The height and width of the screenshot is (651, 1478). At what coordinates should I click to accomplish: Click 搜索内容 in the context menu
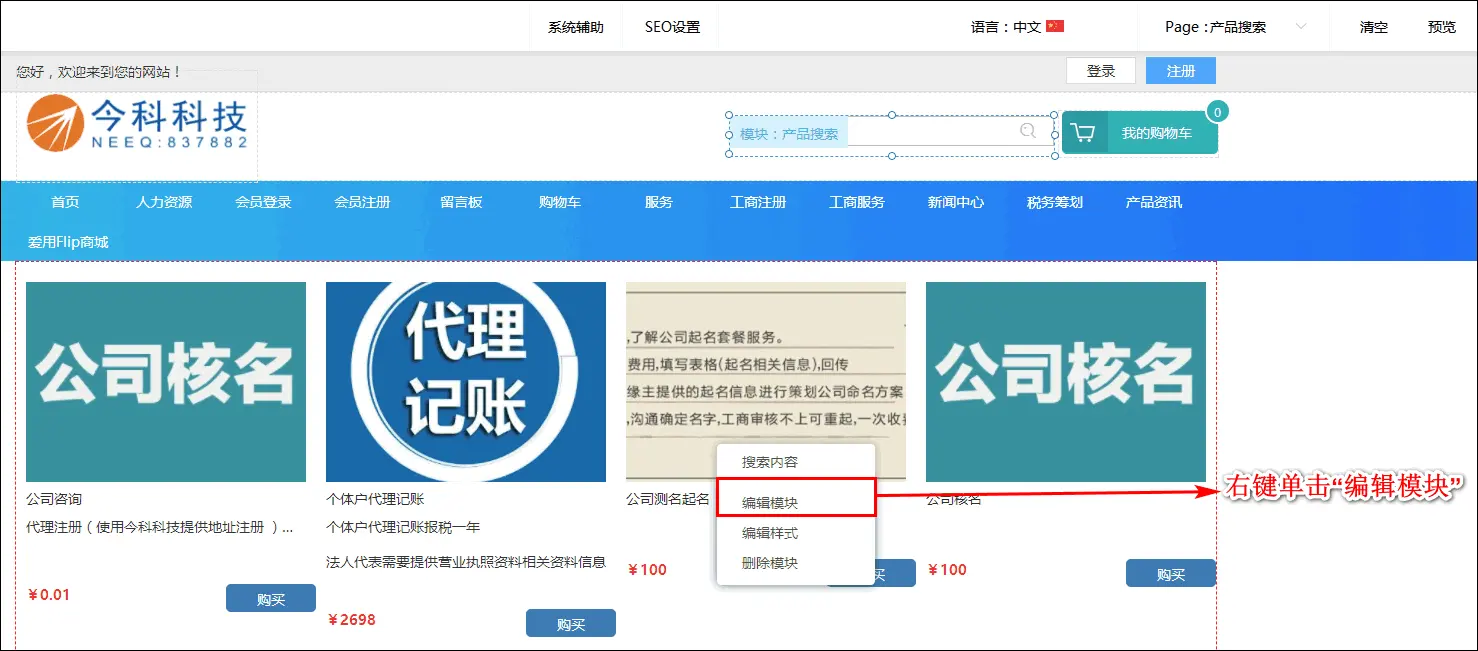(x=770, y=463)
